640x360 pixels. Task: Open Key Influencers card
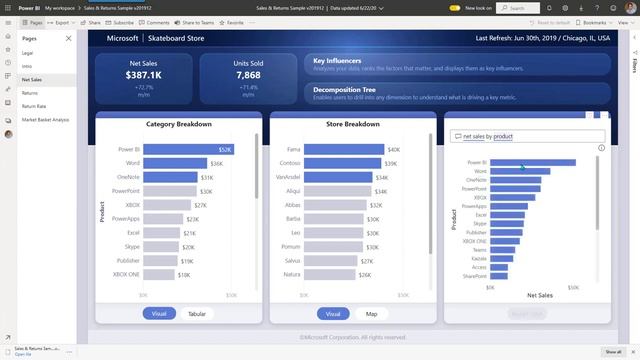(457, 64)
